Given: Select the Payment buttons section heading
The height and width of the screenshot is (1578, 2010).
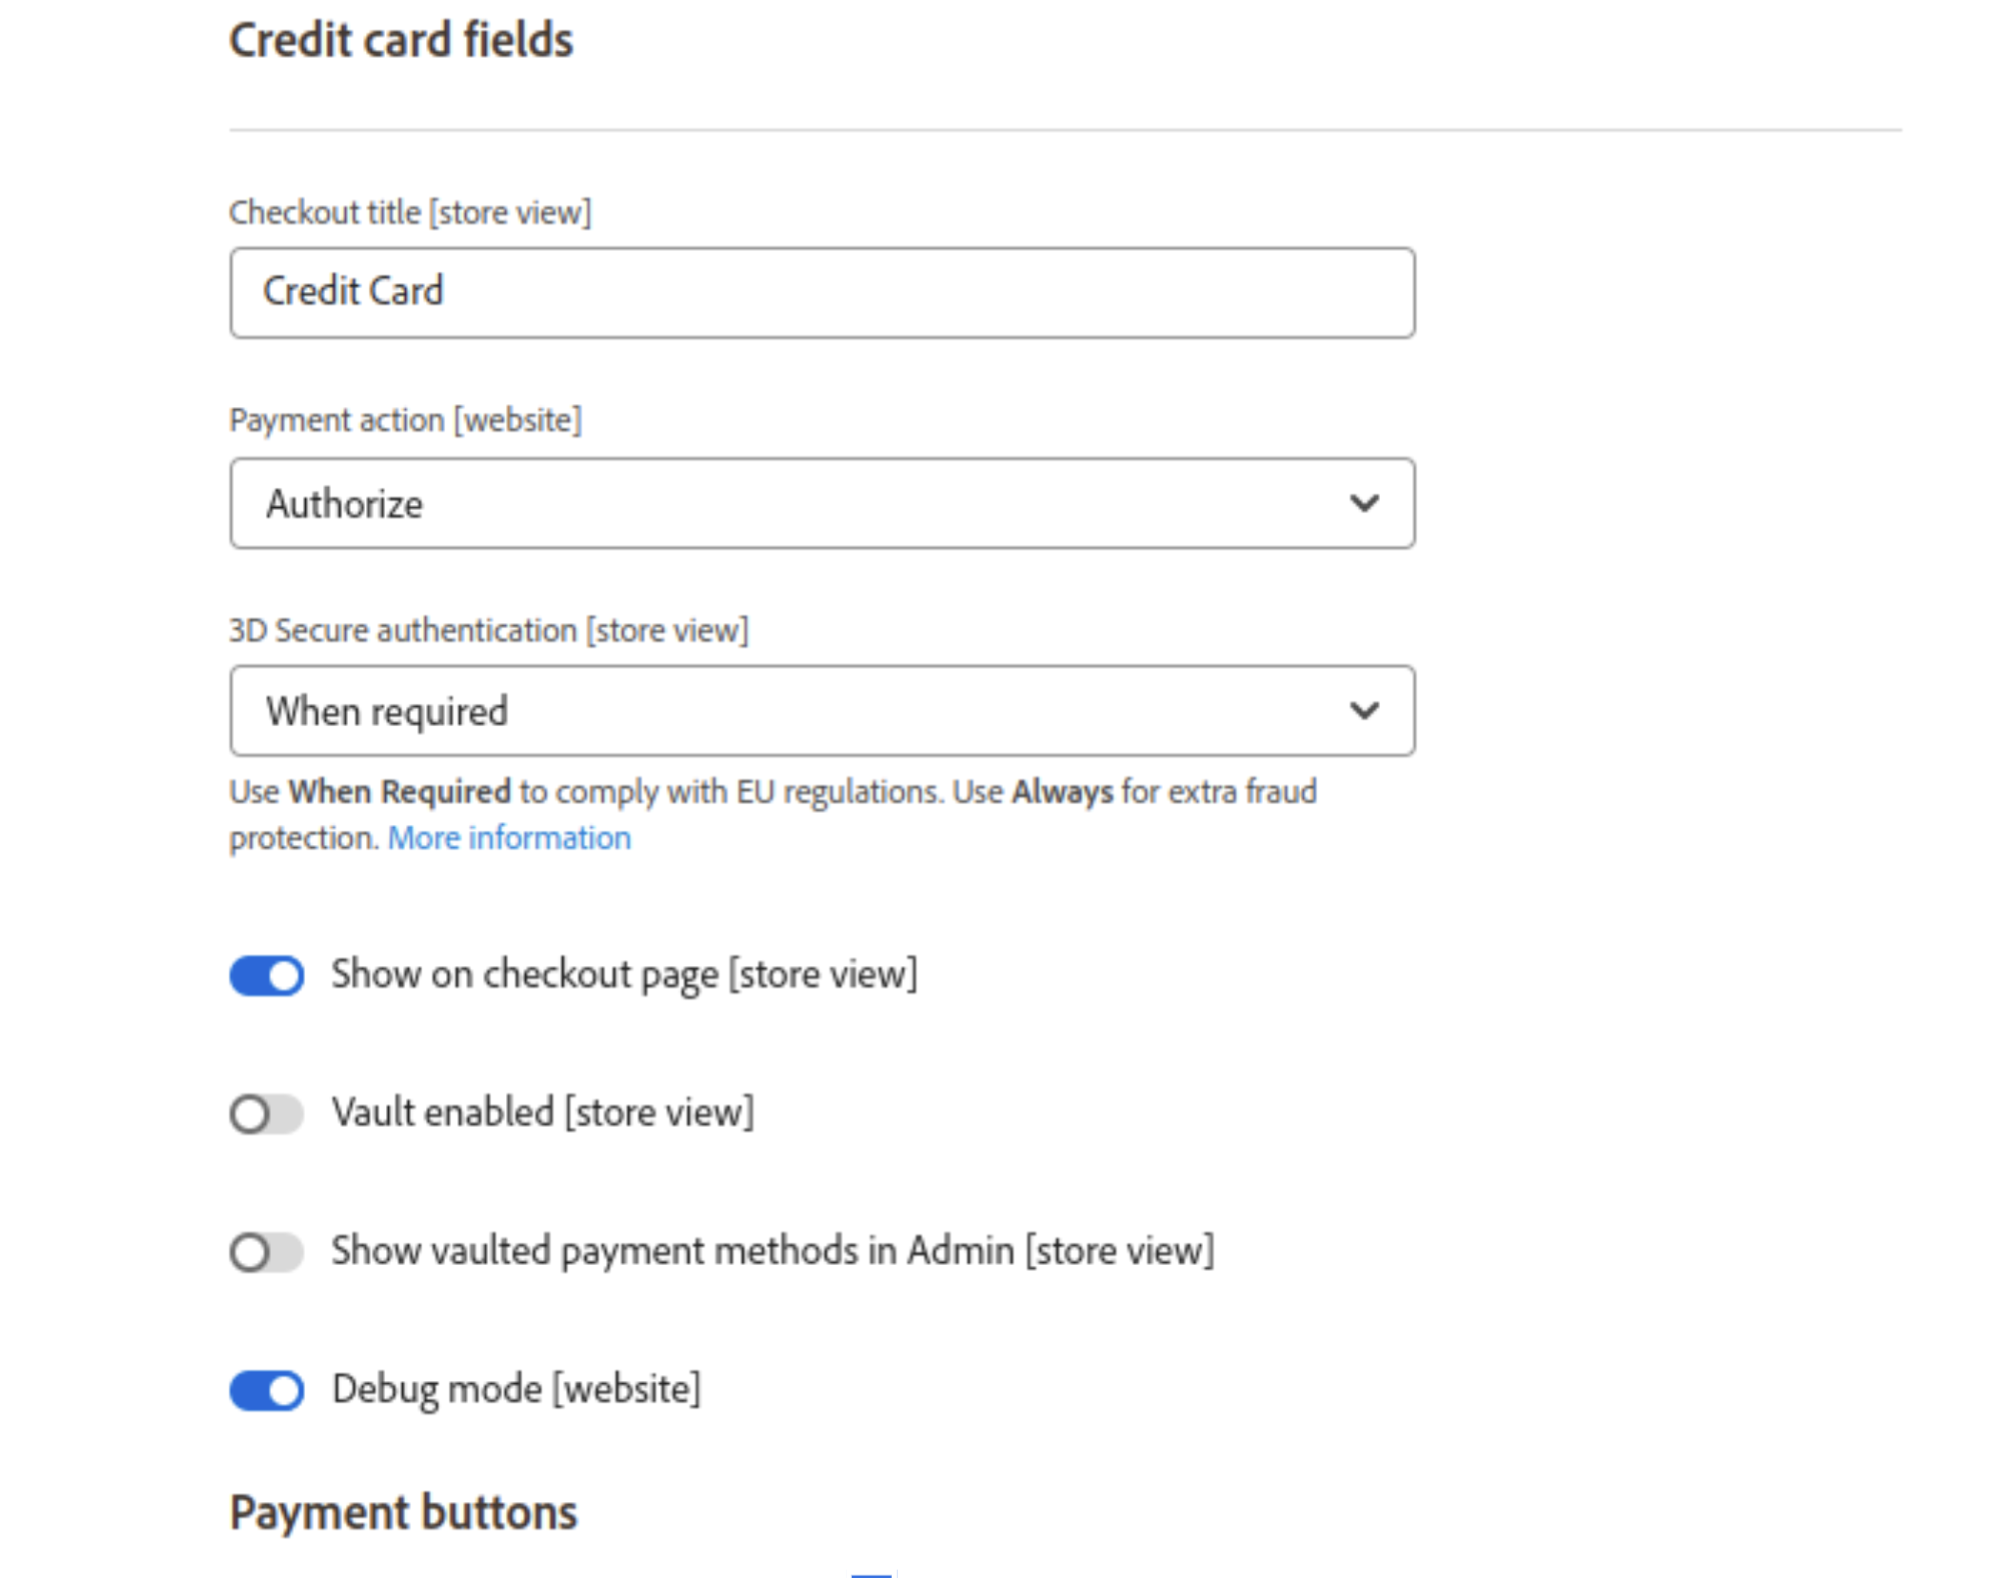Looking at the screenshot, I should [403, 1512].
